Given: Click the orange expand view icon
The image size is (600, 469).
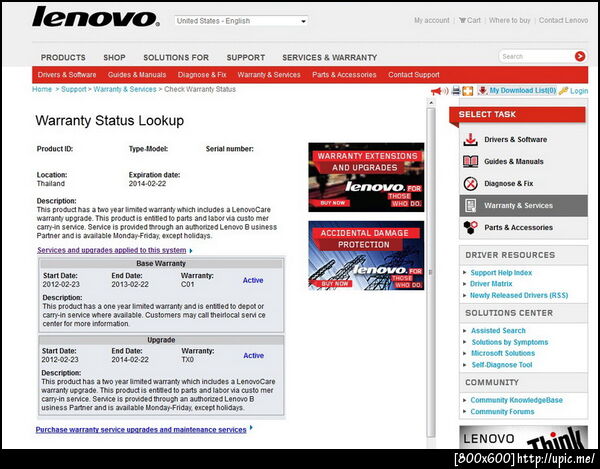Looking at the screenshot, I should click(468, 91).
